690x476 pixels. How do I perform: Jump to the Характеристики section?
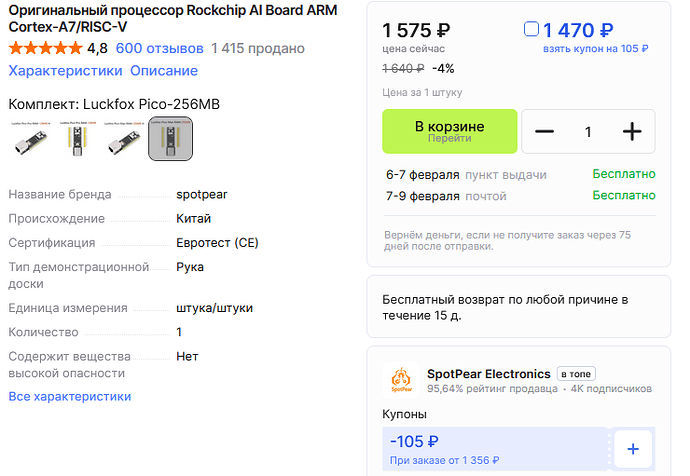(65, 71)
